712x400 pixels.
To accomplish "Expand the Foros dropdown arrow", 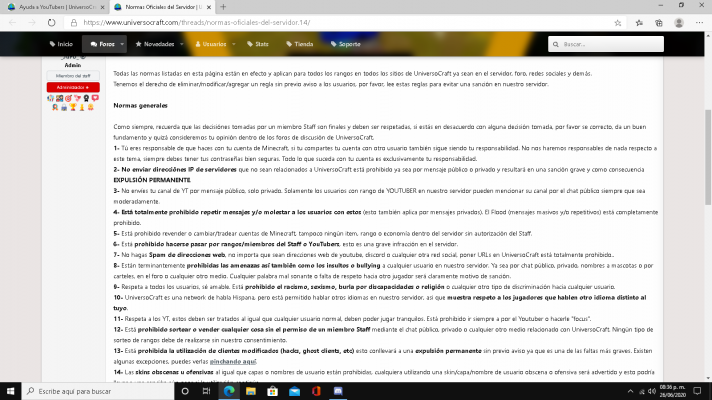I will click(122, 44).
